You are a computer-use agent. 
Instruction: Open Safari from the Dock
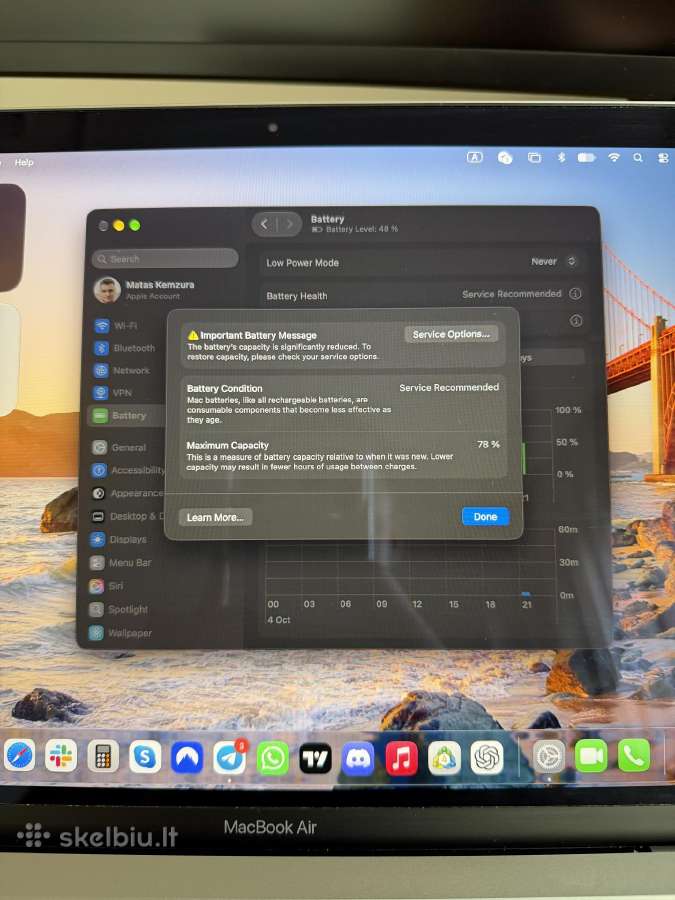(20, 757)
